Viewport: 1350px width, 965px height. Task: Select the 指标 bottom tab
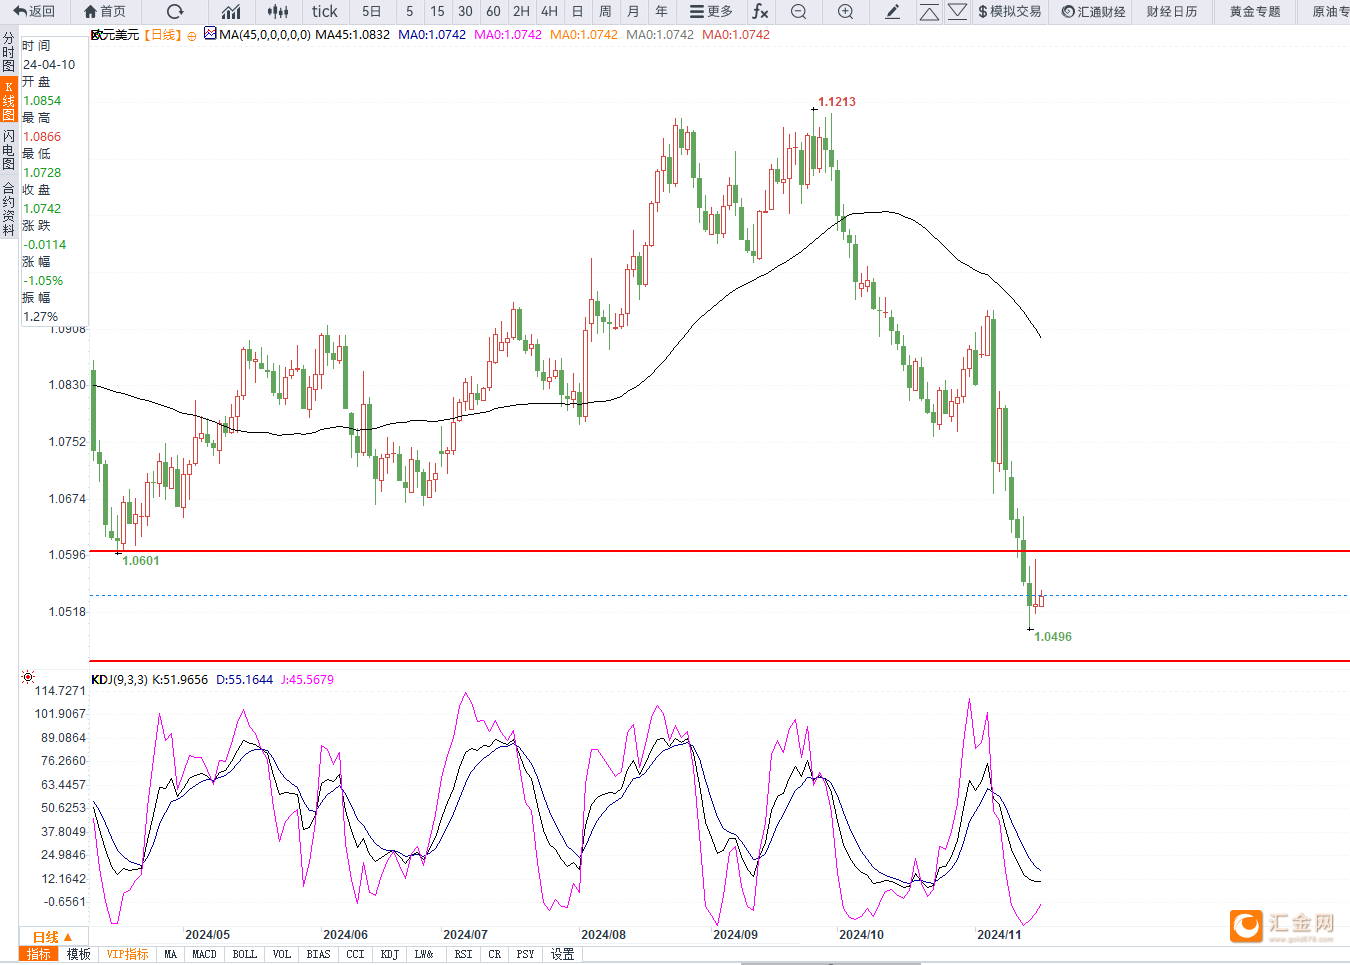click(x=39, y=954)
